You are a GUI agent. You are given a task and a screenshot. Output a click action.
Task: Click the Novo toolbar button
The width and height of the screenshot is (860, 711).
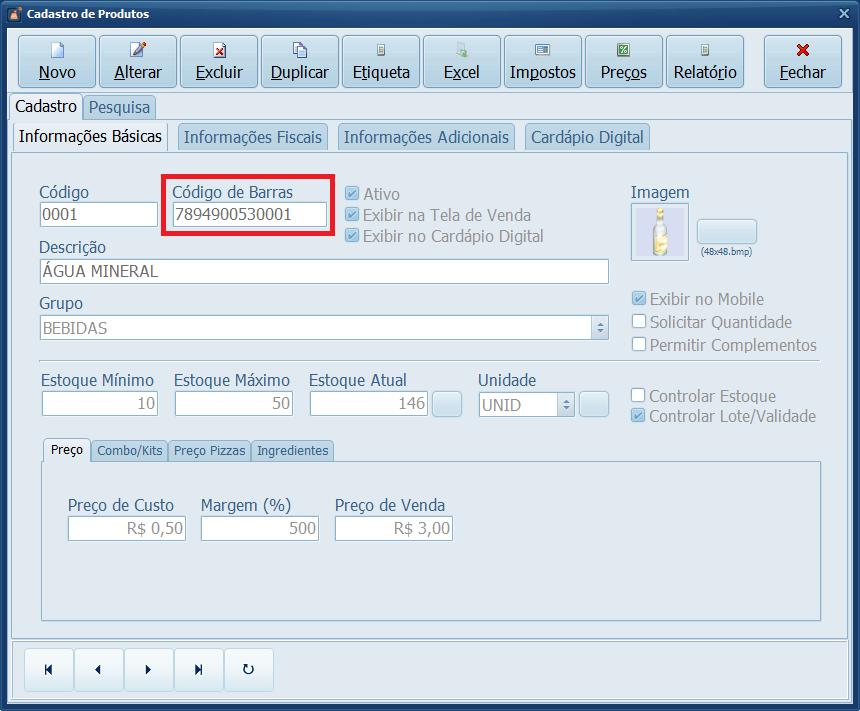[x=57, y=62]
